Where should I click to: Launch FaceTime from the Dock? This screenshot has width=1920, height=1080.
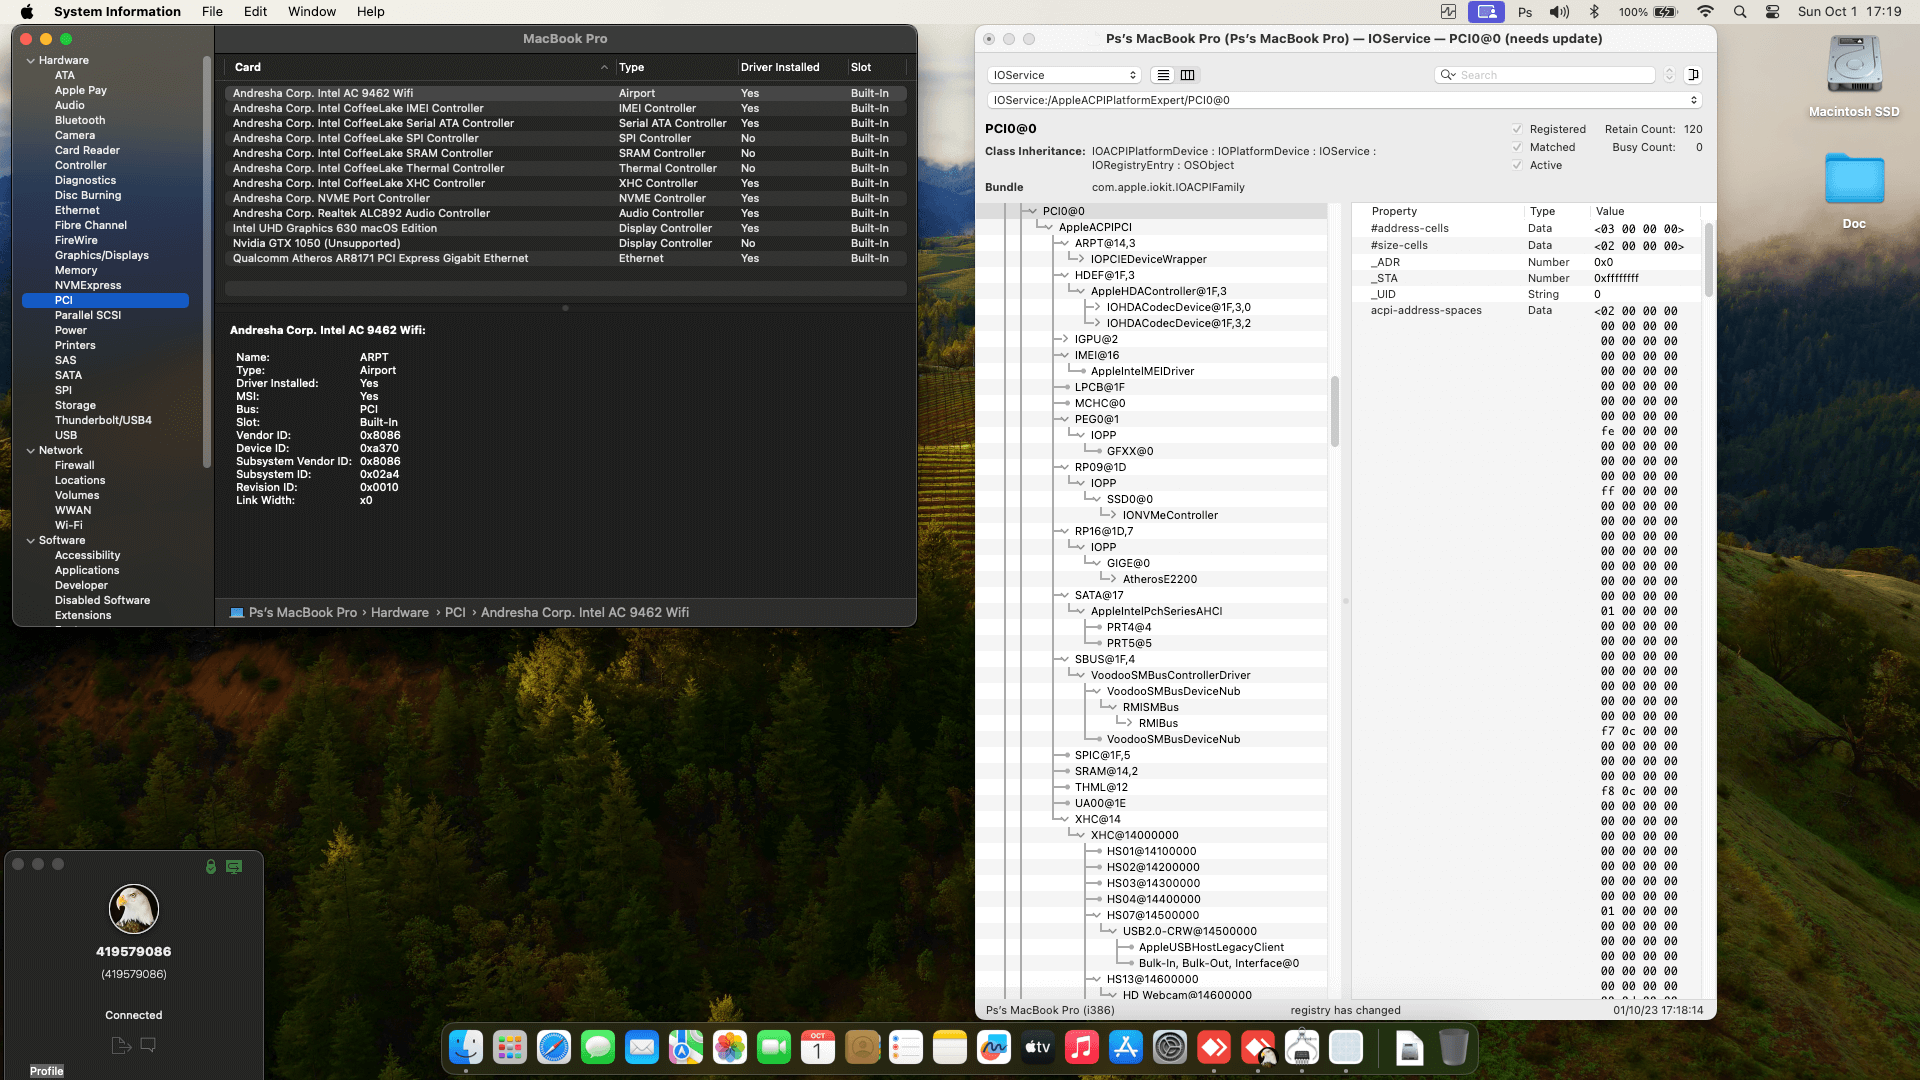(774, 1047)
